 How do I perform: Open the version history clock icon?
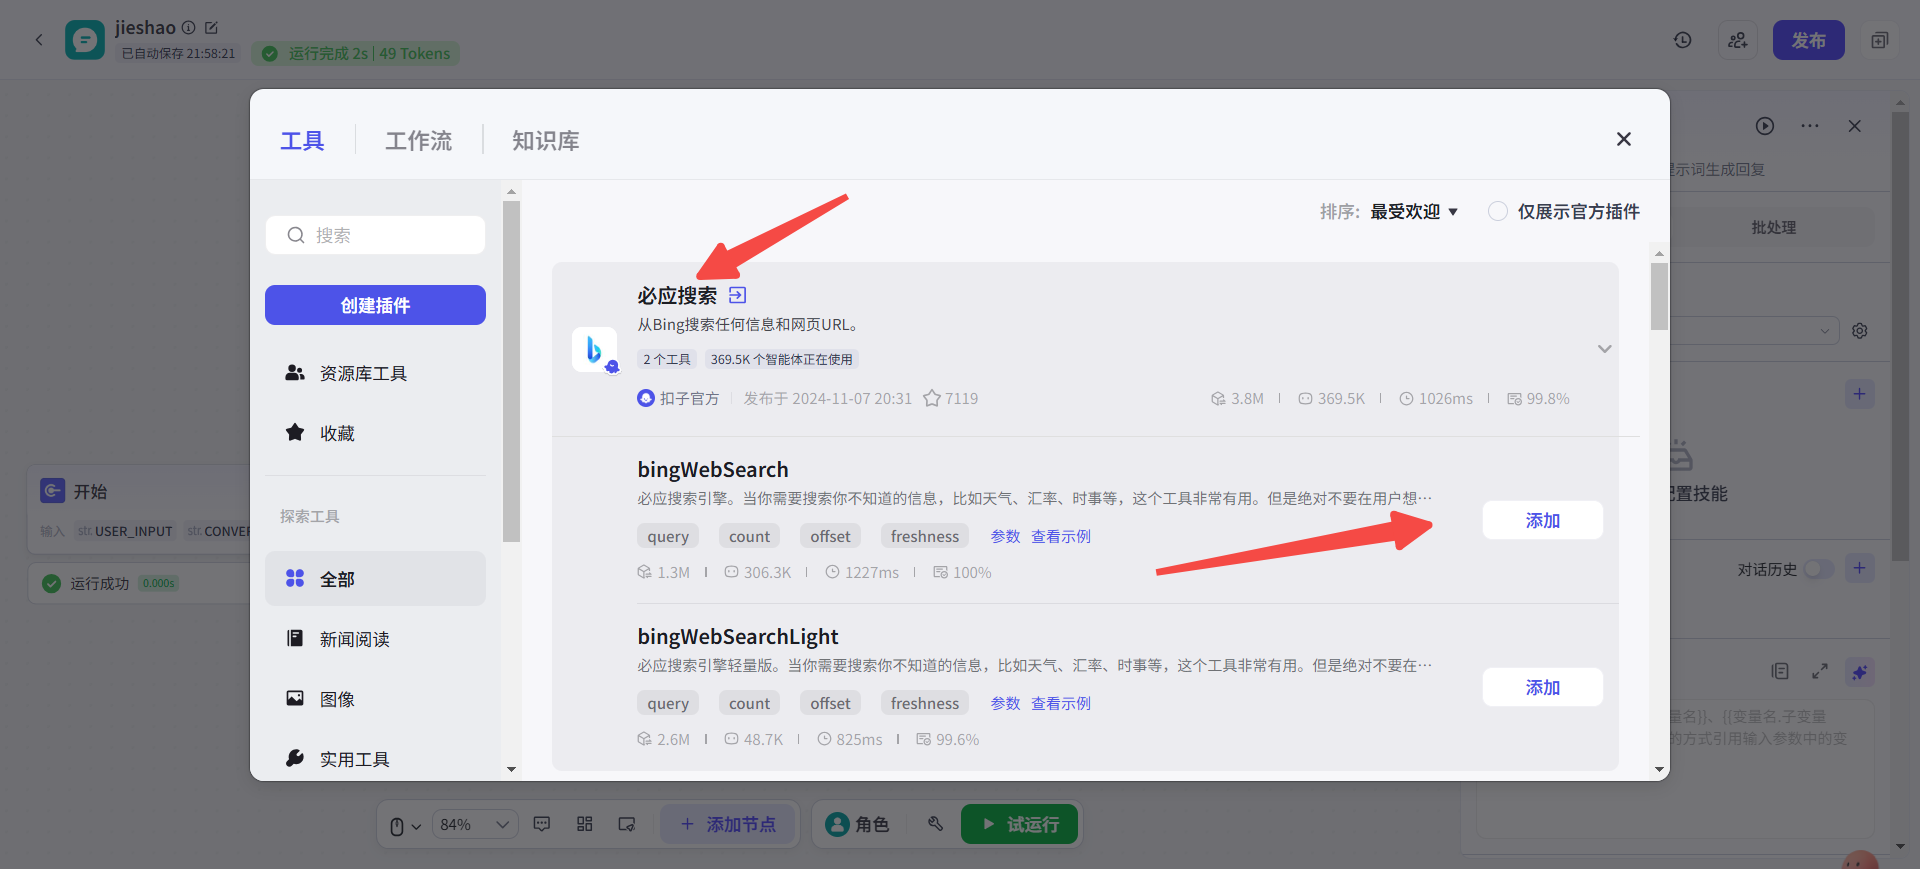pyautogui.click(x=1683, y=40)
